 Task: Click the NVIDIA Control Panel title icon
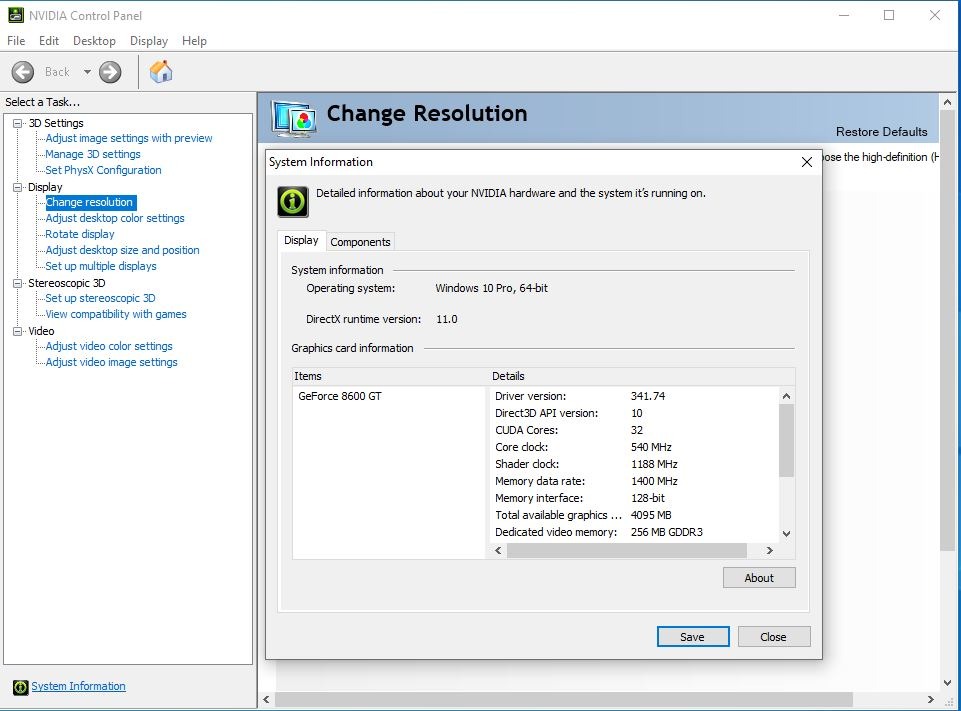pyautogui.click(x=15, y=15)
